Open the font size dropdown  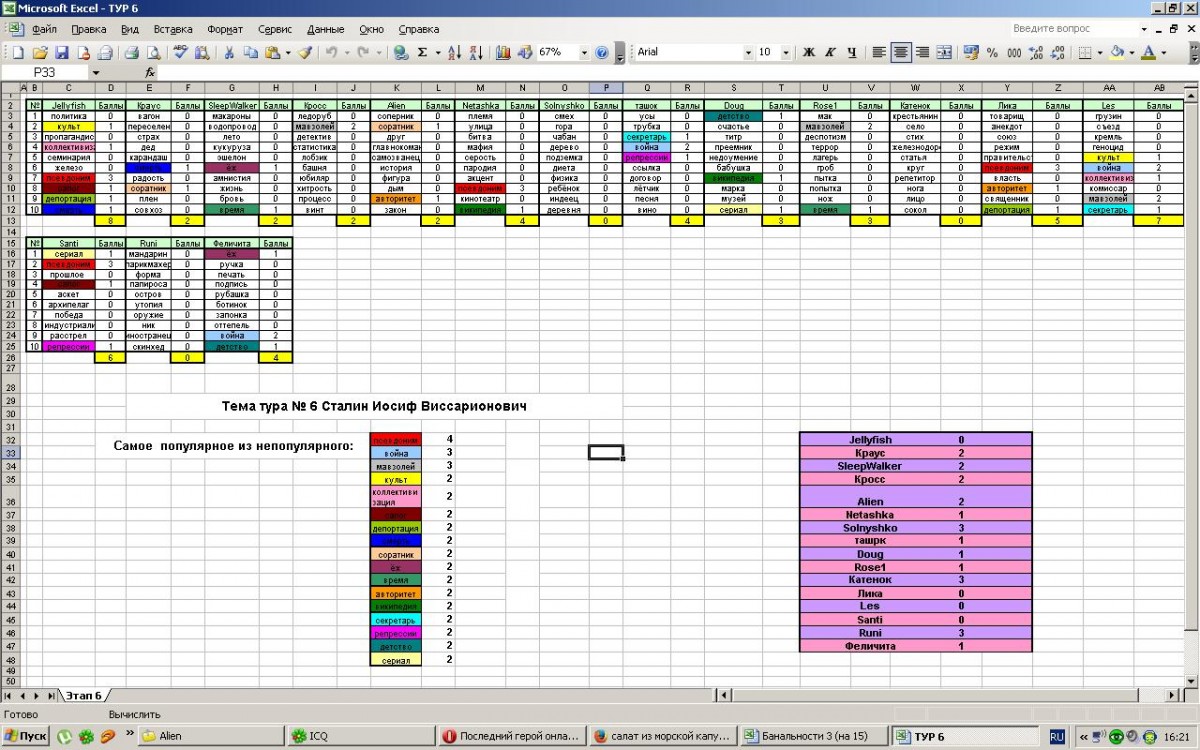(786, 52)
